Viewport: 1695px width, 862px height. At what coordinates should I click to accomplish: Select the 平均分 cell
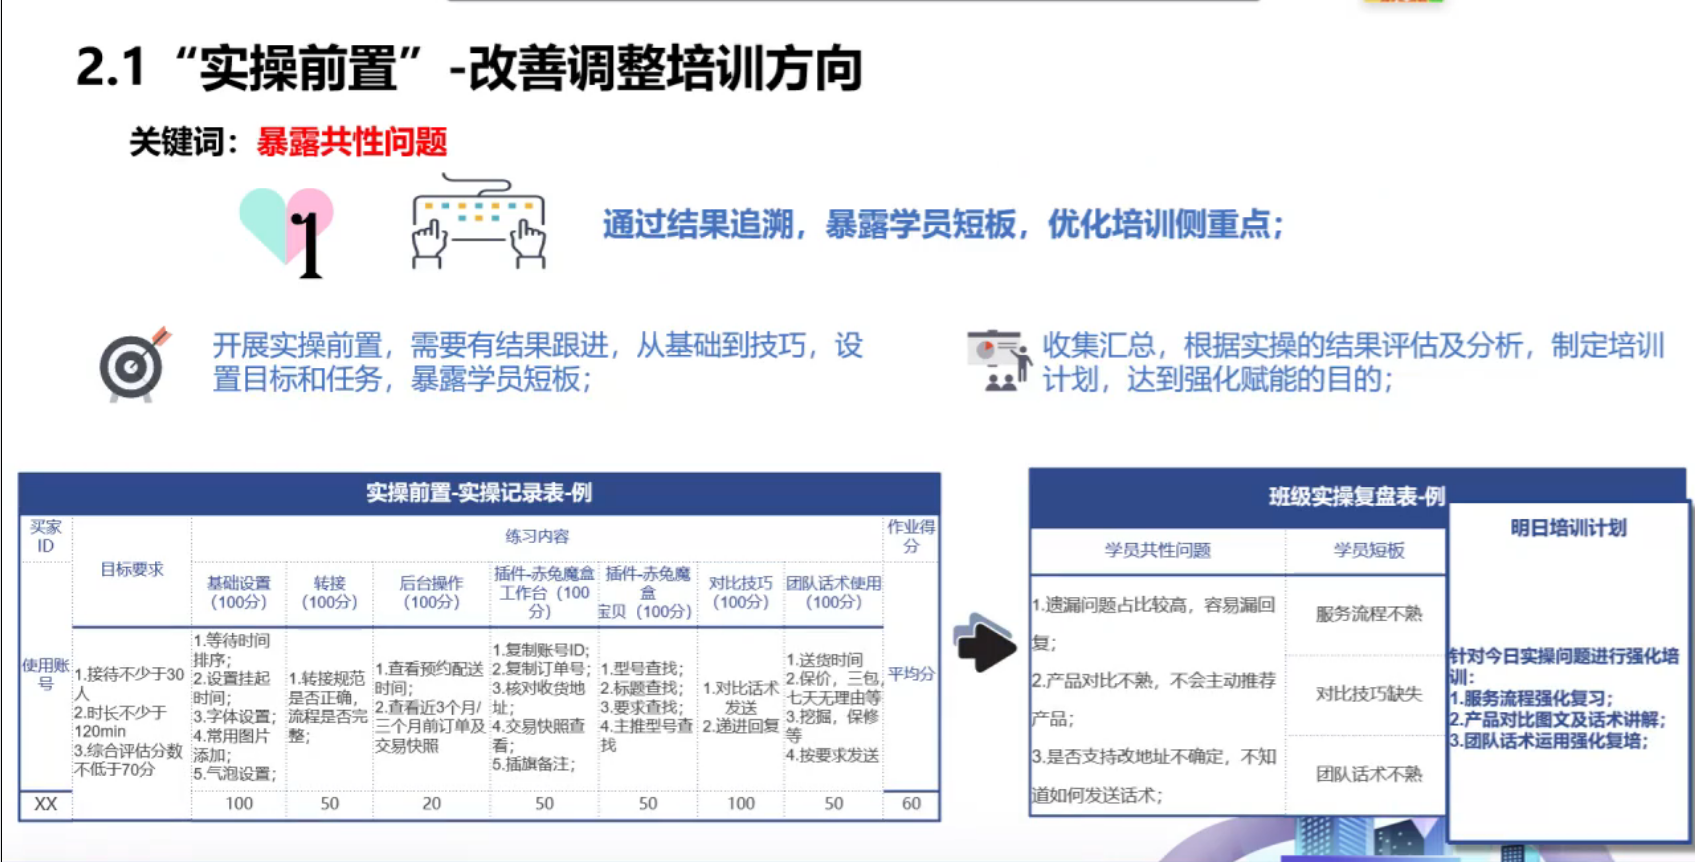coord(911,674)
